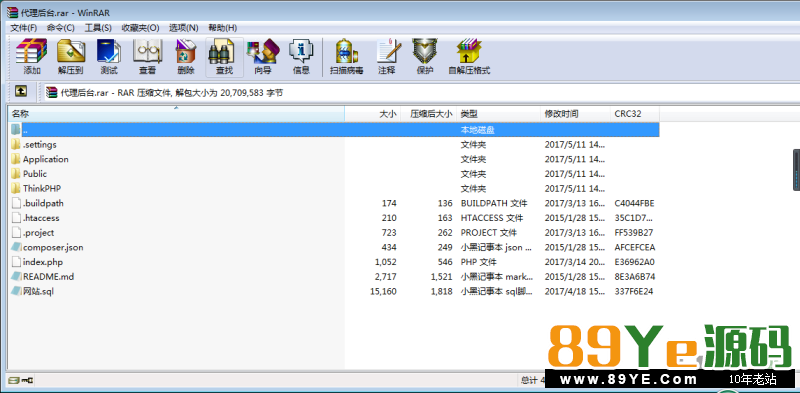Click the index.php file icon
This screenshot has width=800, height=393.
coord(16,262)
